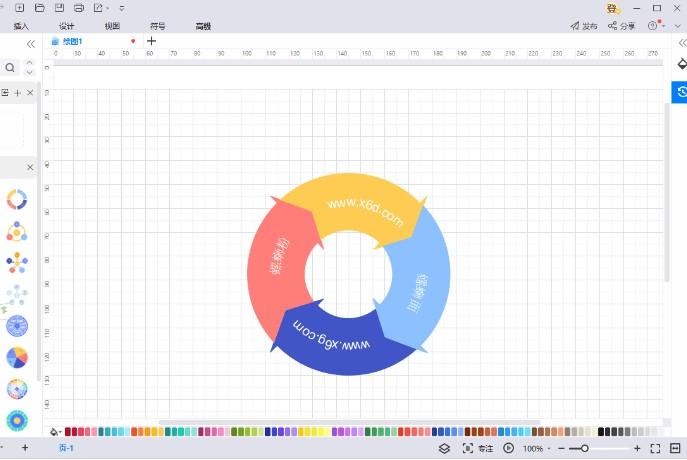687x460 pixels.
Task: Click the 分享 share button
Action: coord(622,26)
